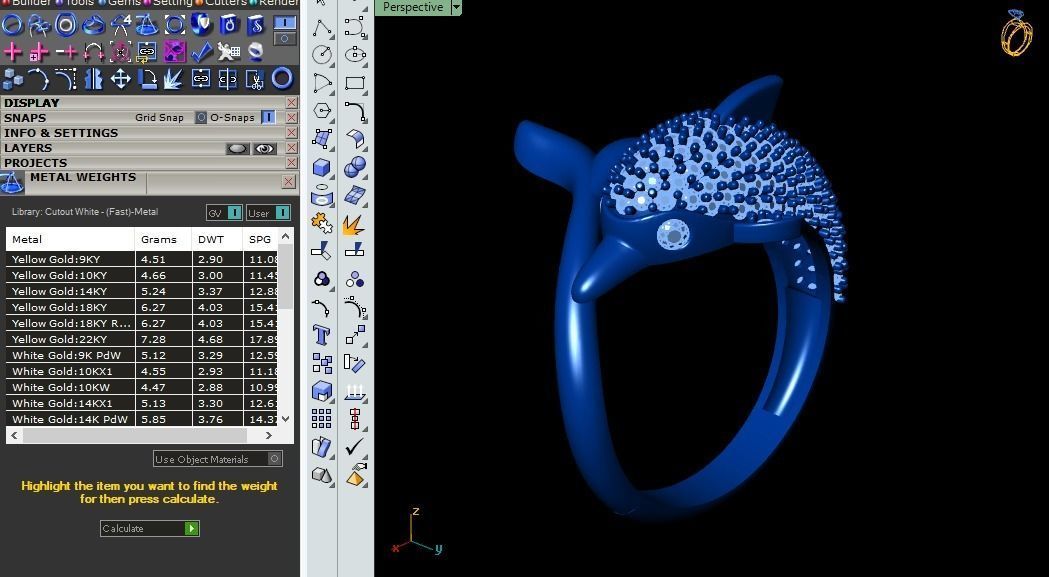This screenshot has height=577, width=1049.
Task: Click the blue checkmark icon in Matrix toolbar
Action: pos(201,52)
